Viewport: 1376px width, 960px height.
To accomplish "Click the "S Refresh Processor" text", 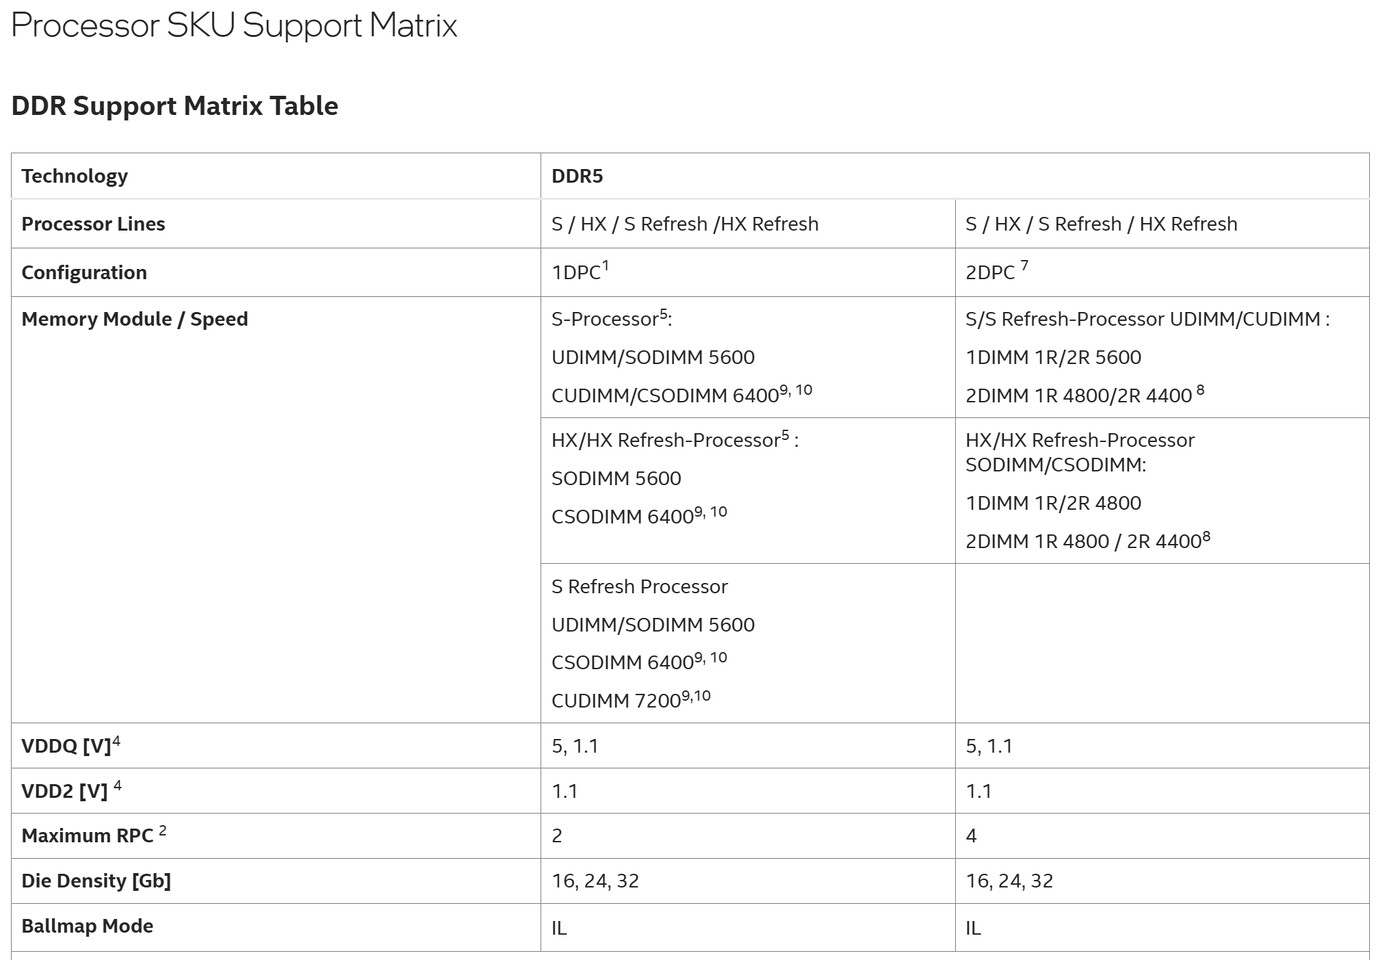I will tap(639, 587).
